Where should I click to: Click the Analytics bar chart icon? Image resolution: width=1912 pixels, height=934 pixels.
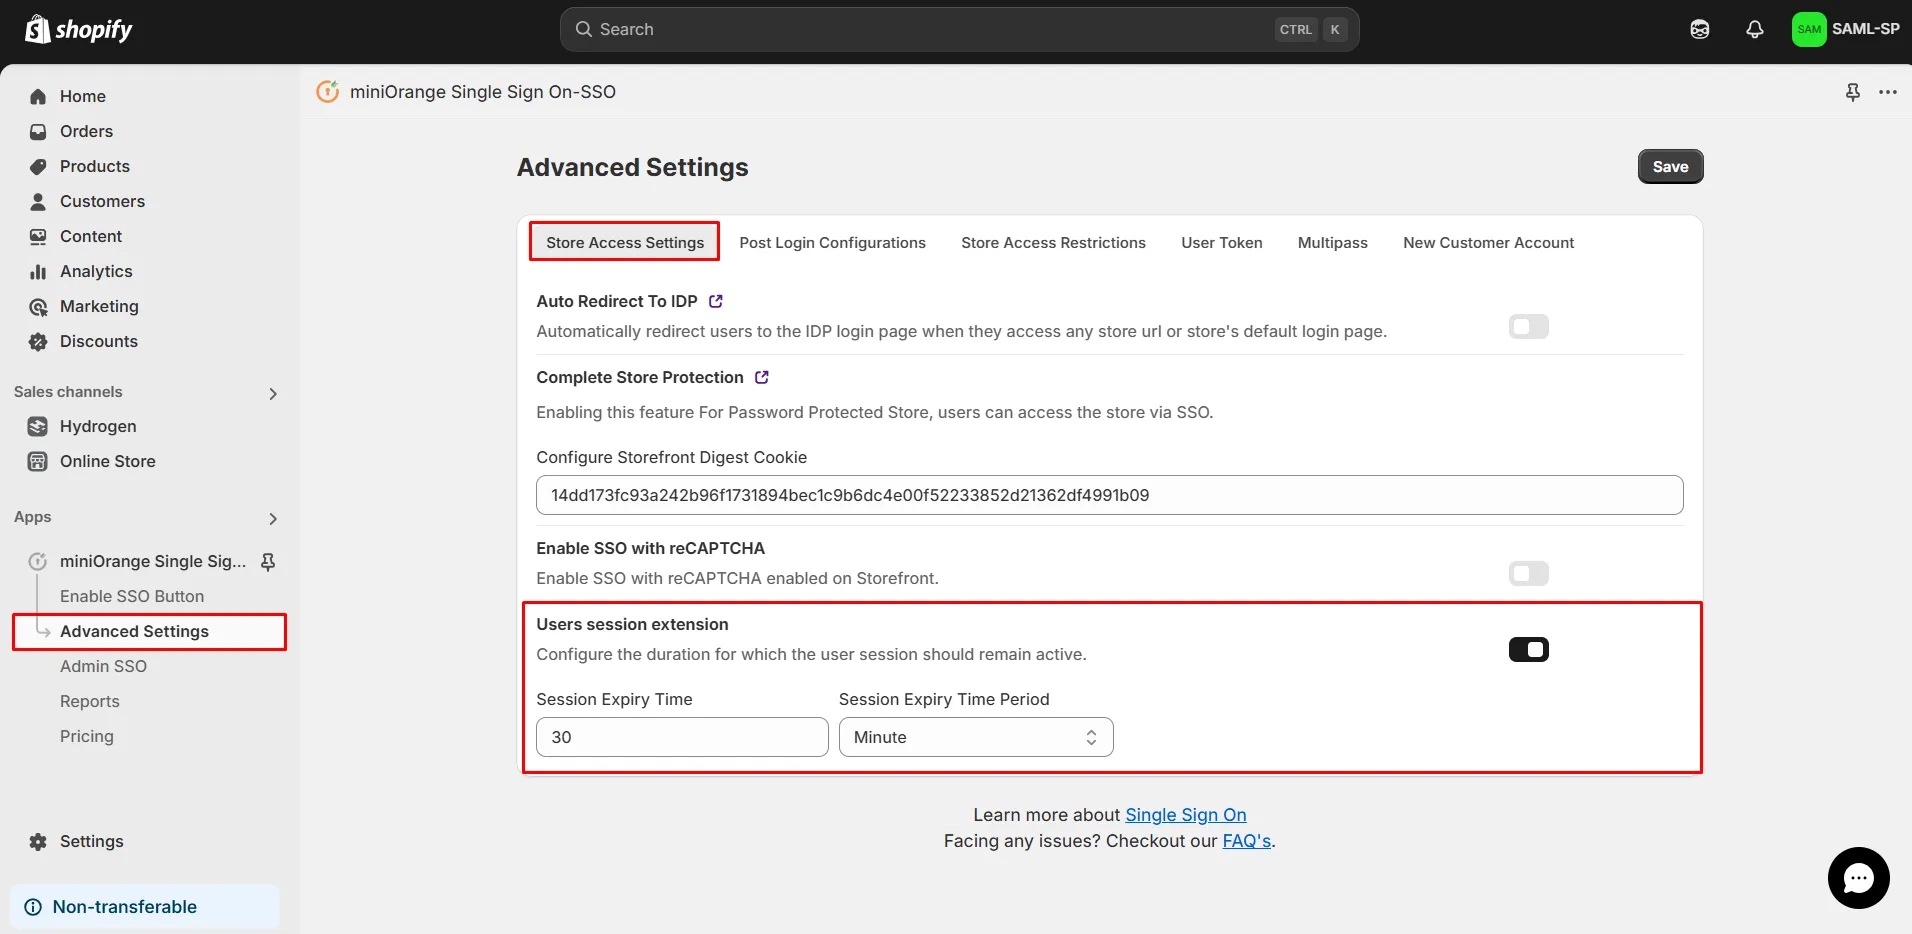pos(38,271)
